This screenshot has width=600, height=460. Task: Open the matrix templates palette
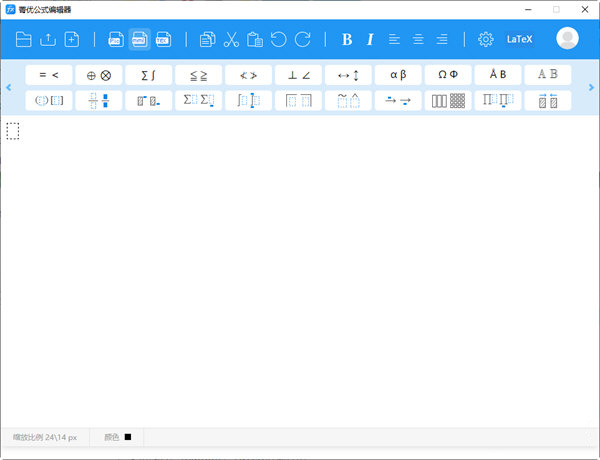(x=448, y=101)
